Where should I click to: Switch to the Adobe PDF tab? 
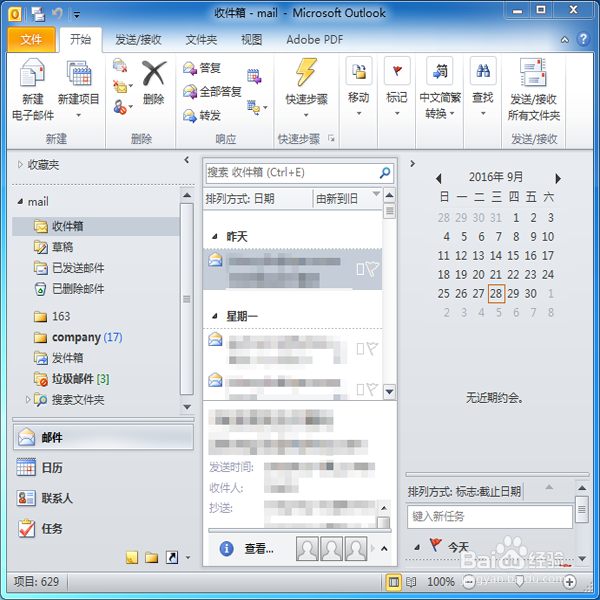[315, 39]
